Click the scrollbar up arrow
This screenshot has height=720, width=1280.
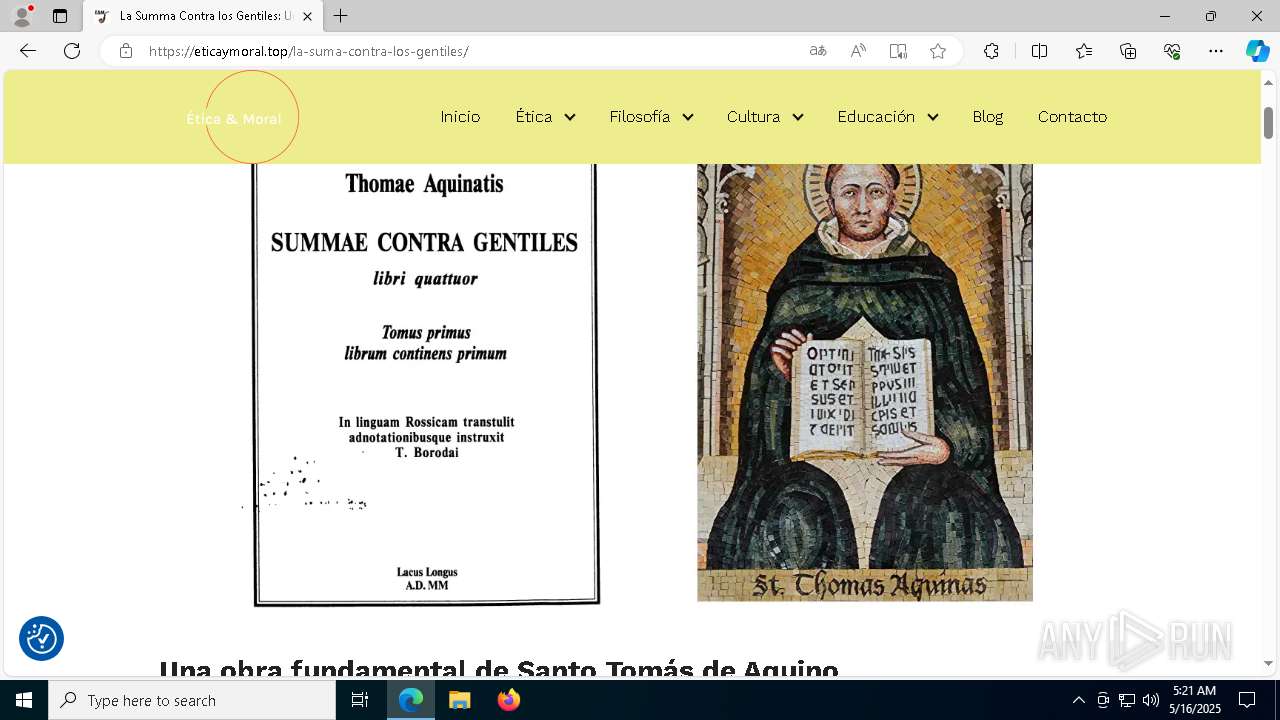[1268, 82]
